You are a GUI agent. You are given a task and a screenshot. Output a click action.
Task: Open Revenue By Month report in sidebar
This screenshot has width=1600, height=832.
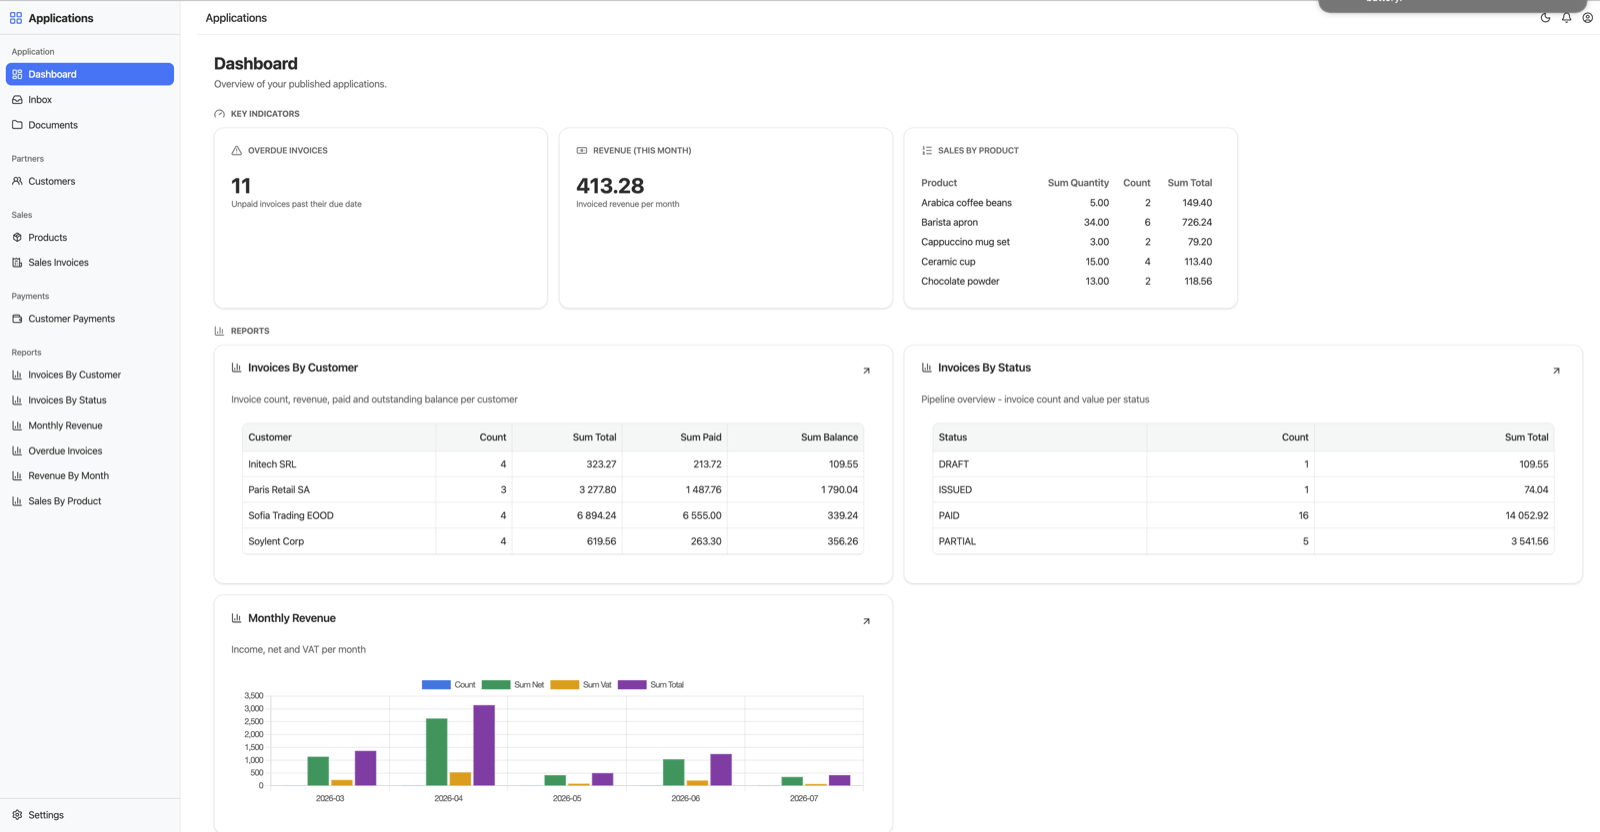[x=90, y=476]
